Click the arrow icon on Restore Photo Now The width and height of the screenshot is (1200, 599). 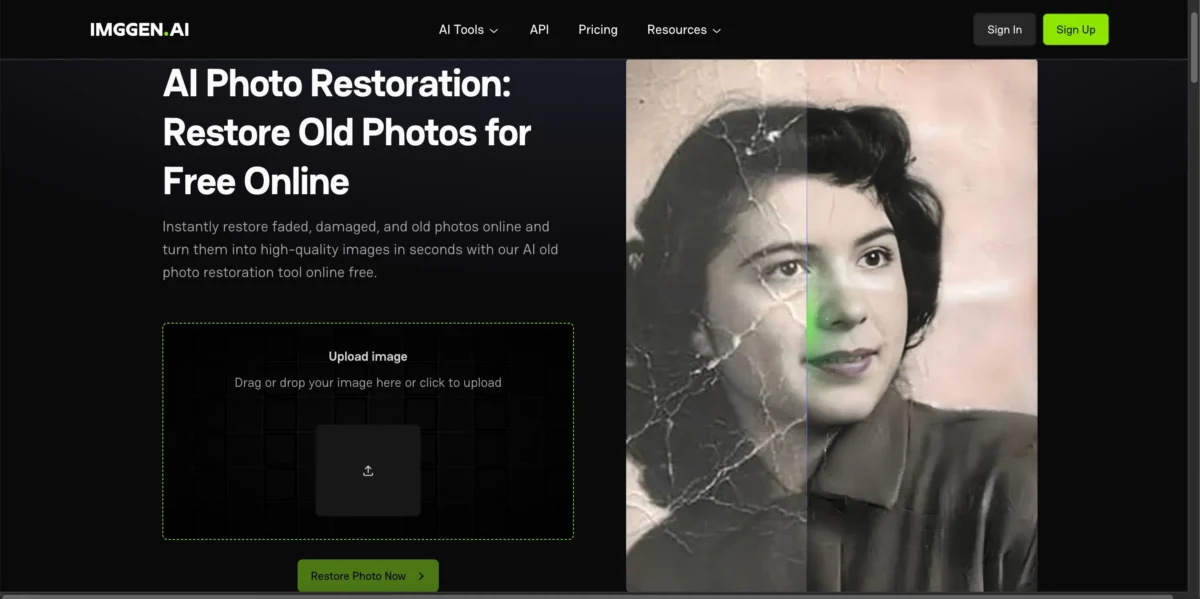pos(422,576)
